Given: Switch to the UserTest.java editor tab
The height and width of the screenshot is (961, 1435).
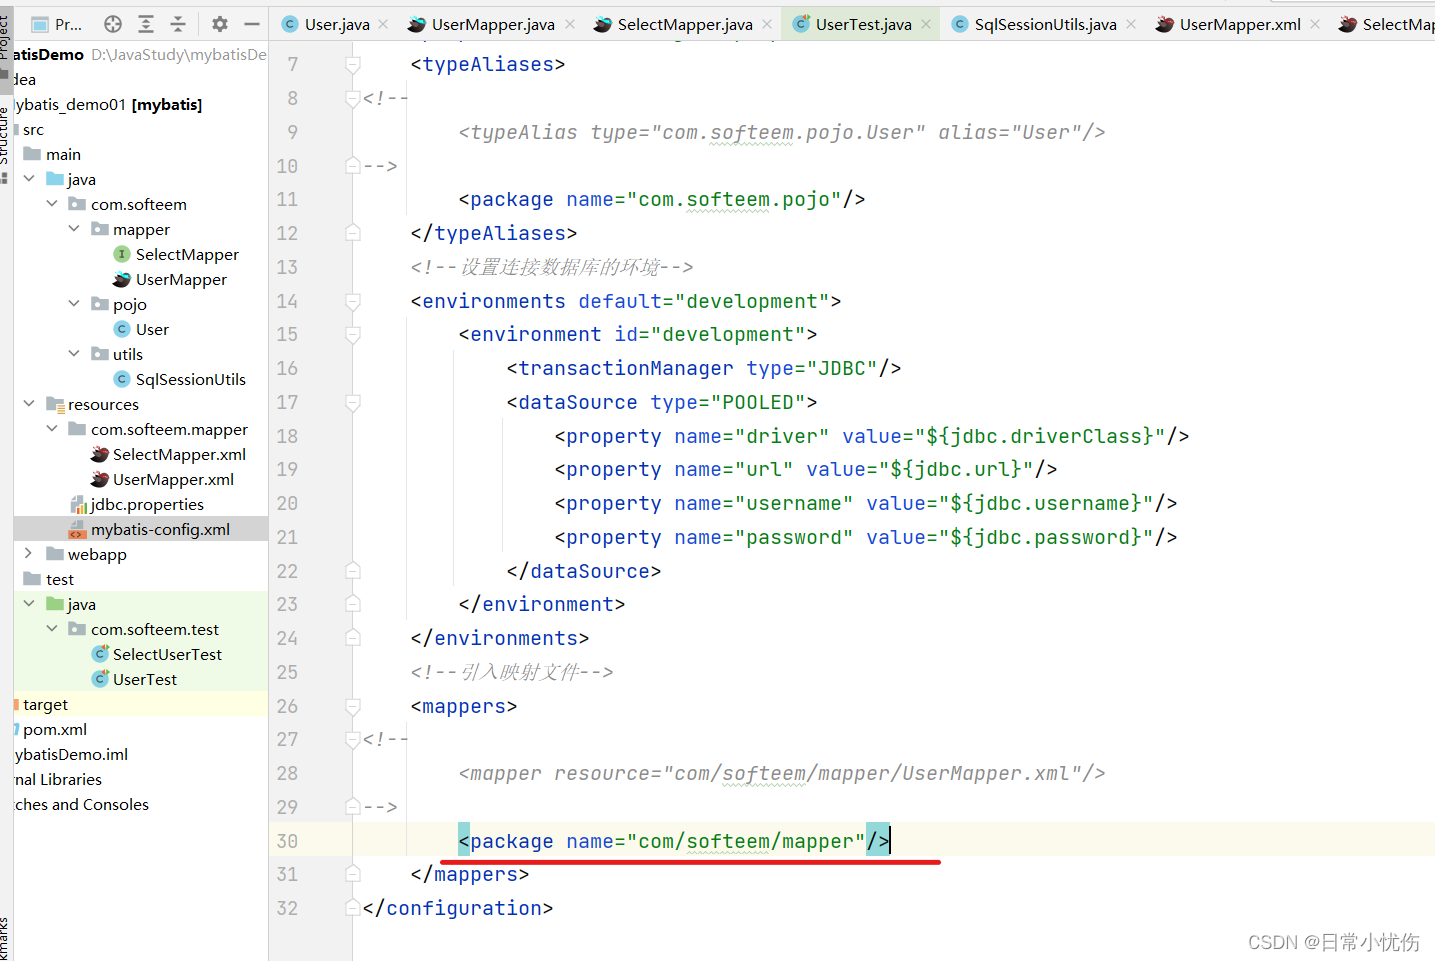Looking at the screenshot, I should 863,24.
